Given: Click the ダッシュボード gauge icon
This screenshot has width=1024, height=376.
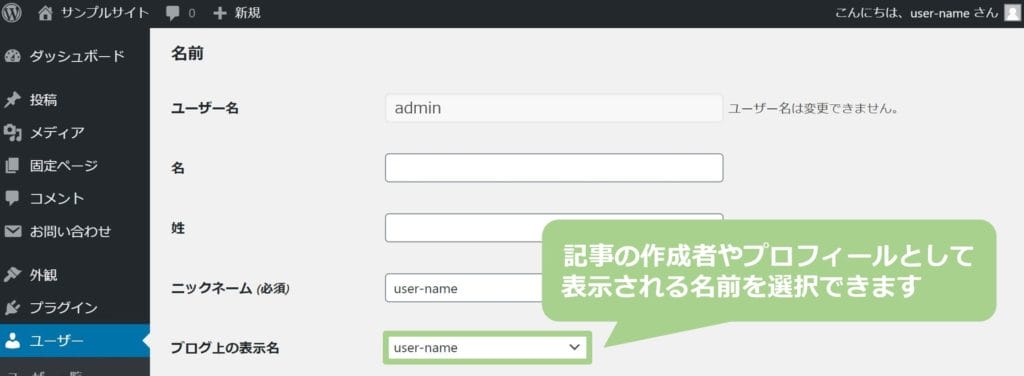Looking at the screenshot, I should tap(12, 56).
